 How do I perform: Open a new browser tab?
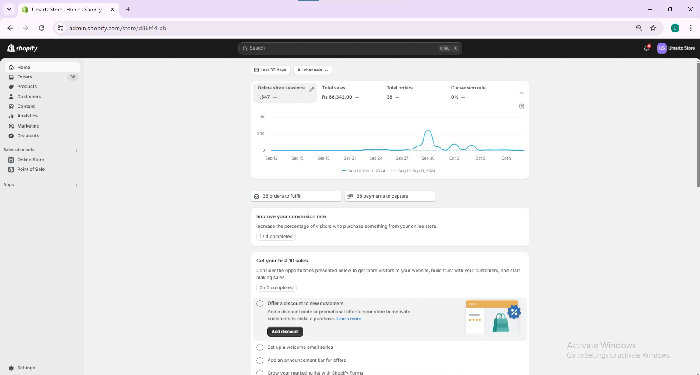(x=128, y=9)
